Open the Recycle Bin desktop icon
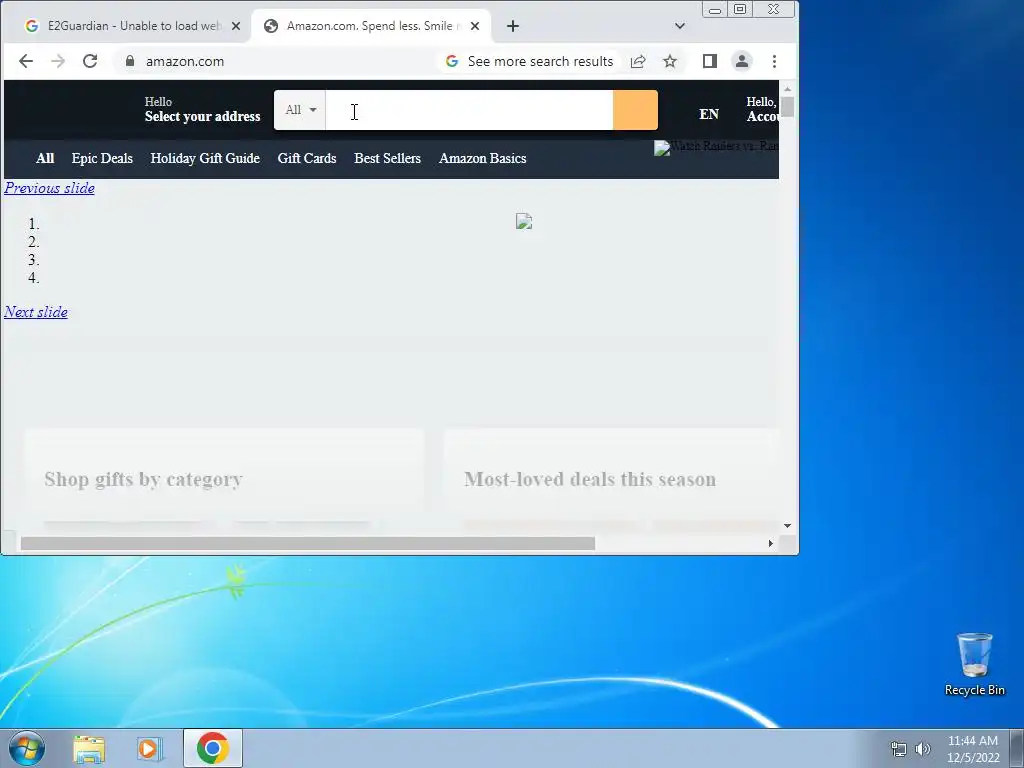Screen dimensions: 1024x768 (974, 664)
